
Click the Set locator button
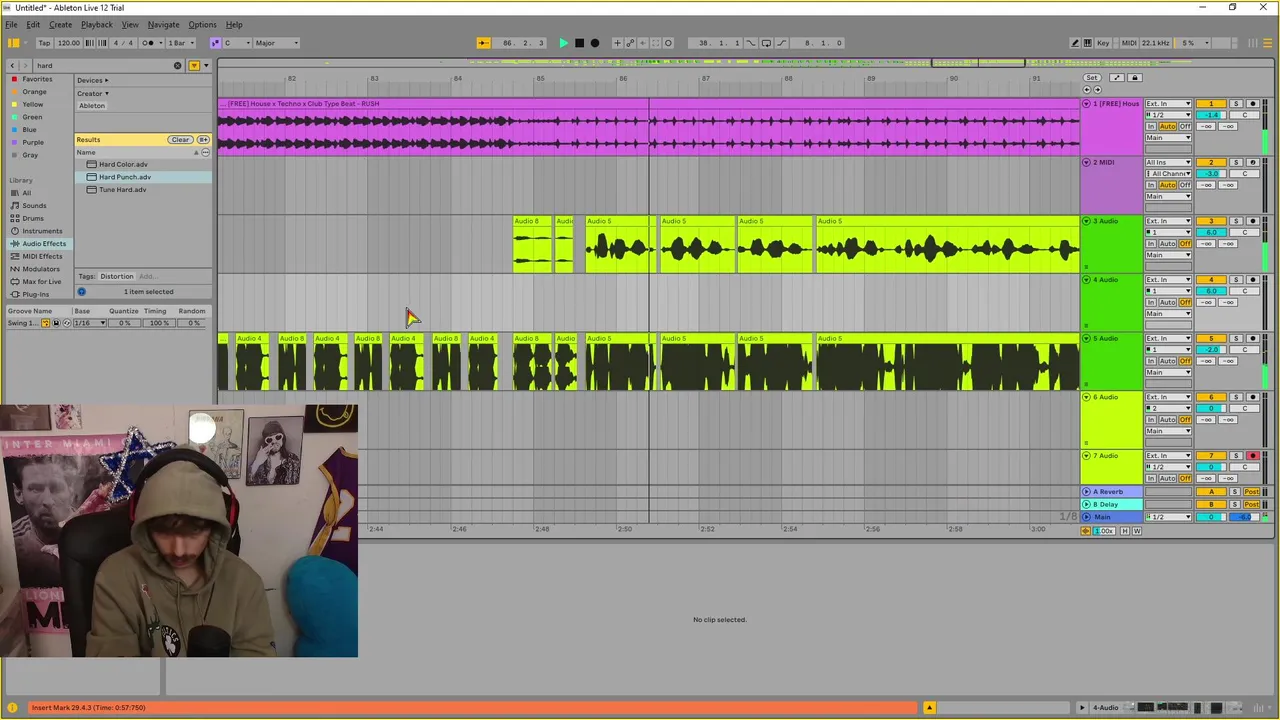[1092, 77]
